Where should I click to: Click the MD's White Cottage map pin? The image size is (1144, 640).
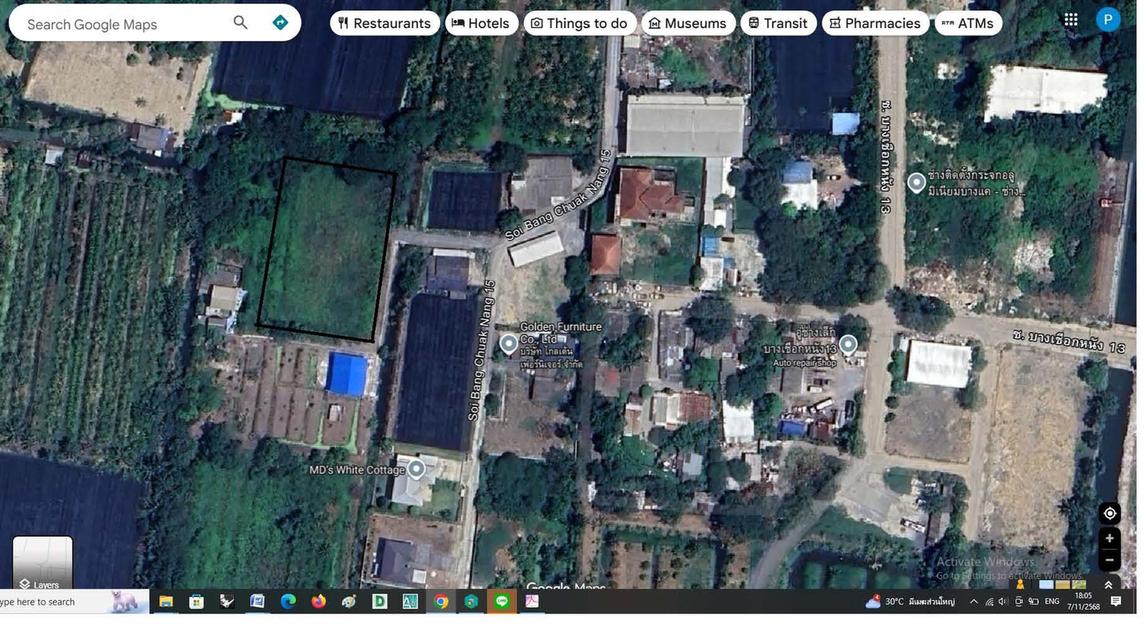(x=416, y=469)
